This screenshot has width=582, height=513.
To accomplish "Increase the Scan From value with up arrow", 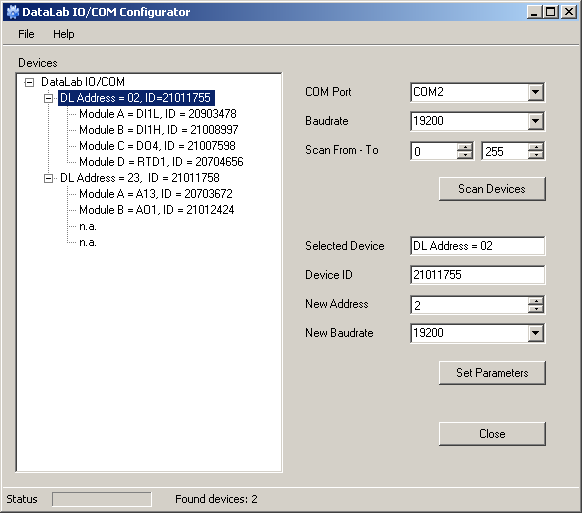I will (464, 147).
